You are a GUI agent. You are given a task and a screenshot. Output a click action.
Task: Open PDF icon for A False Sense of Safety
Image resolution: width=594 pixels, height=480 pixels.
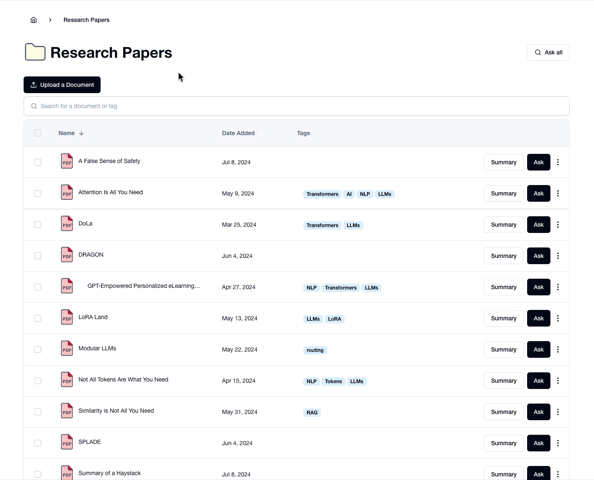(67, 161)
